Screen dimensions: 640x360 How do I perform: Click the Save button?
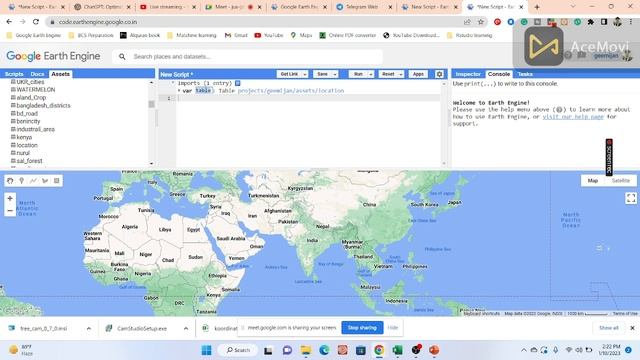click(x=322, y=74)
